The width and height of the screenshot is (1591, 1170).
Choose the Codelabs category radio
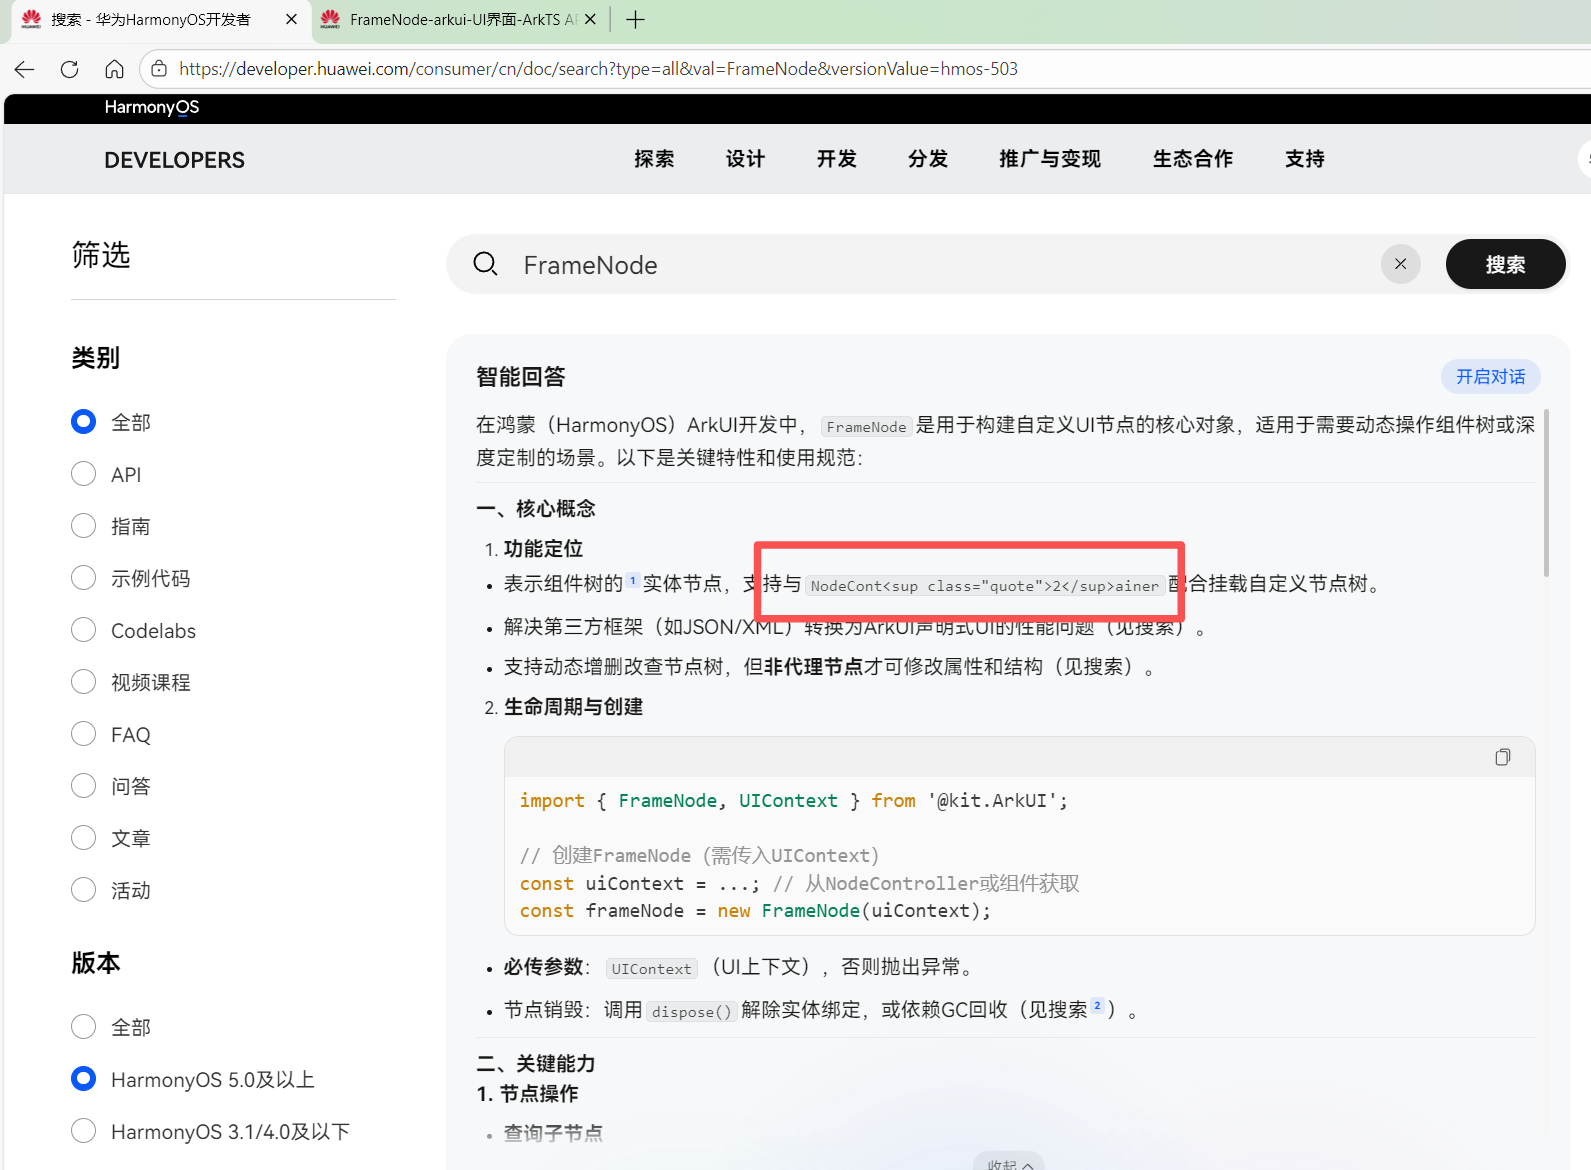pyautogui.click(x=84, y=630)
